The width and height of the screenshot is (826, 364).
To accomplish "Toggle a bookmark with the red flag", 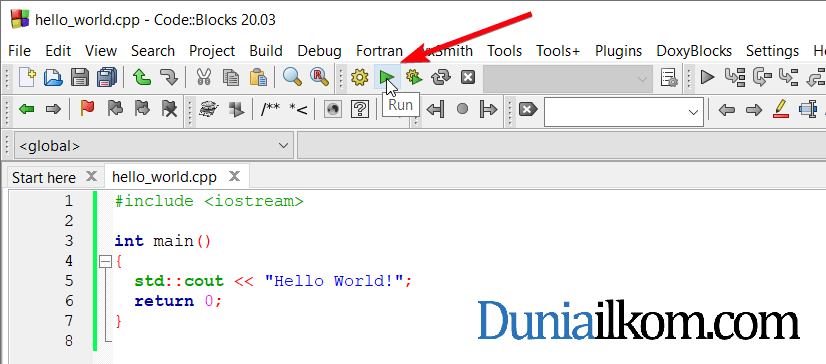I will pos(87,109).
